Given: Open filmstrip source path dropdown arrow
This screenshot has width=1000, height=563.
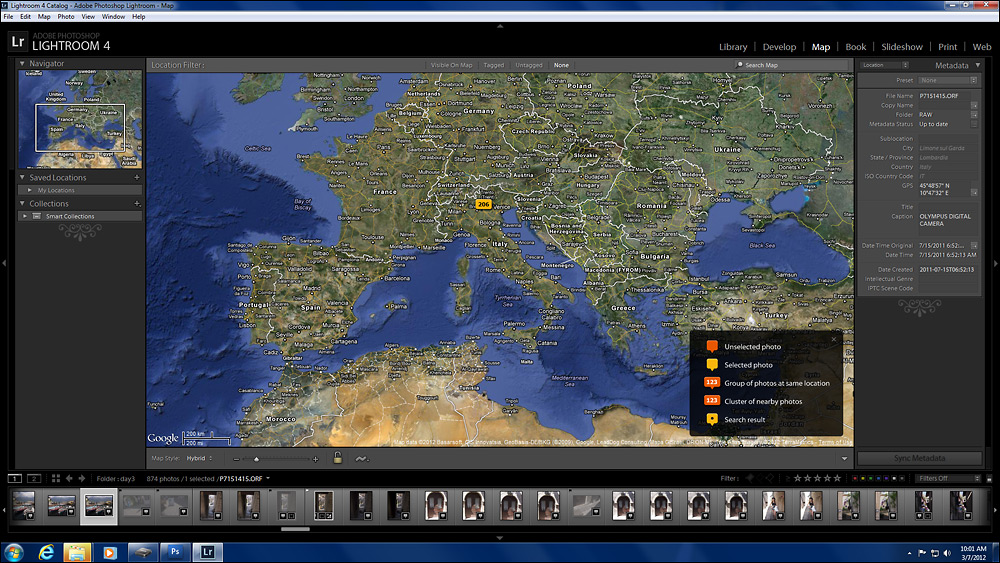Looking at the screenshot, I should (268, 478).
